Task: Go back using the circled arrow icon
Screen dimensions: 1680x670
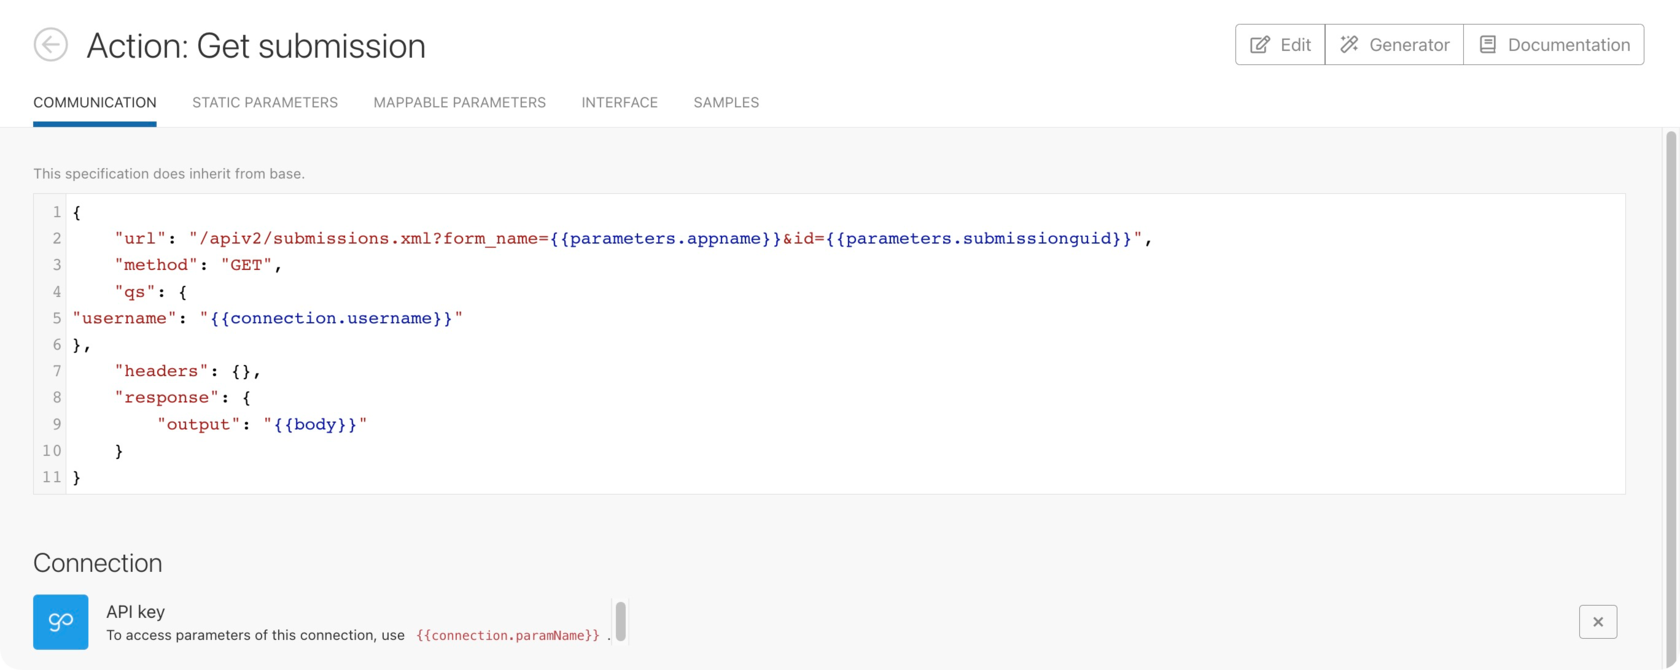Action: point(50,45)
